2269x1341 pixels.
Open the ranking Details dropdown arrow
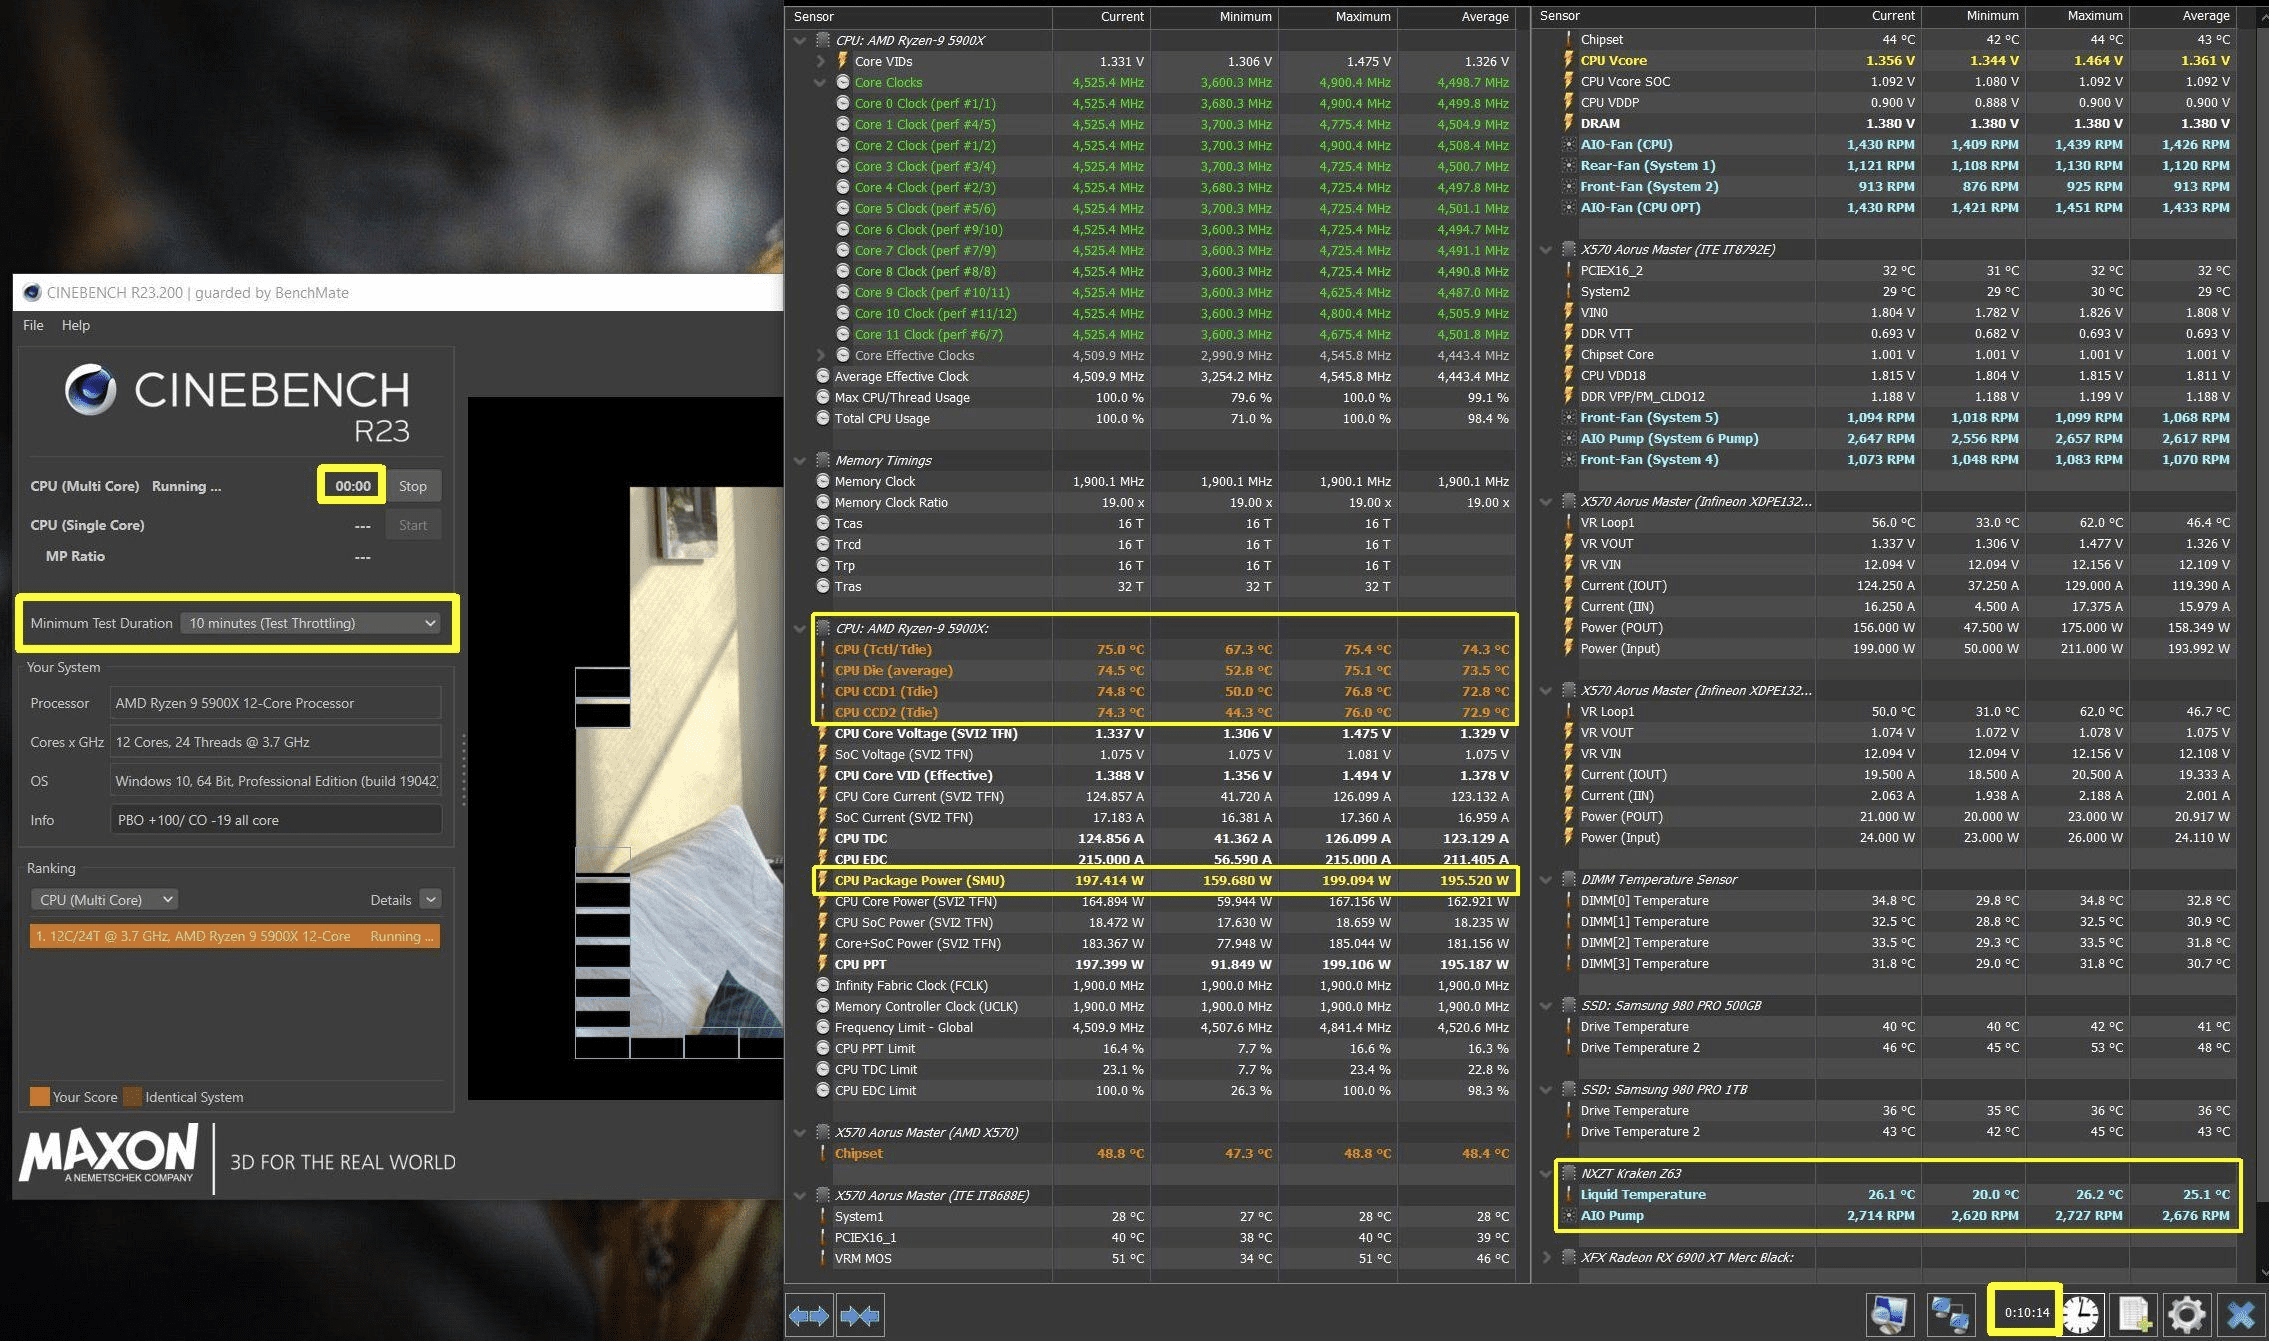tap(431, 899)
